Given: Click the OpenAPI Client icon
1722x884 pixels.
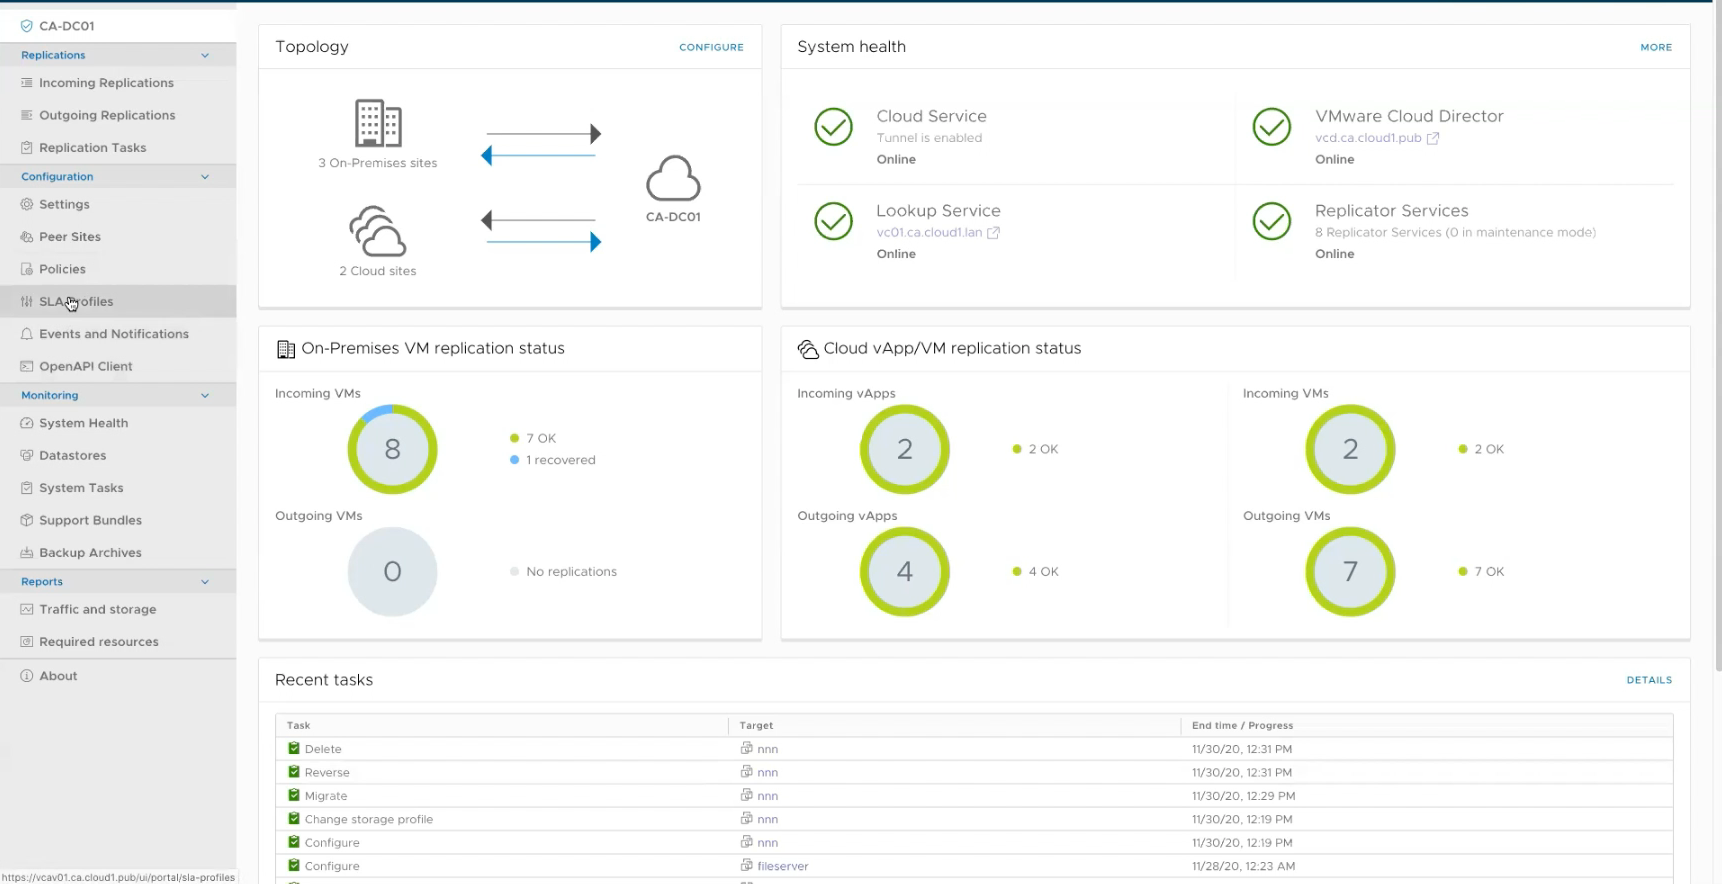Looking at the screenshot, I should coord(27,366).
